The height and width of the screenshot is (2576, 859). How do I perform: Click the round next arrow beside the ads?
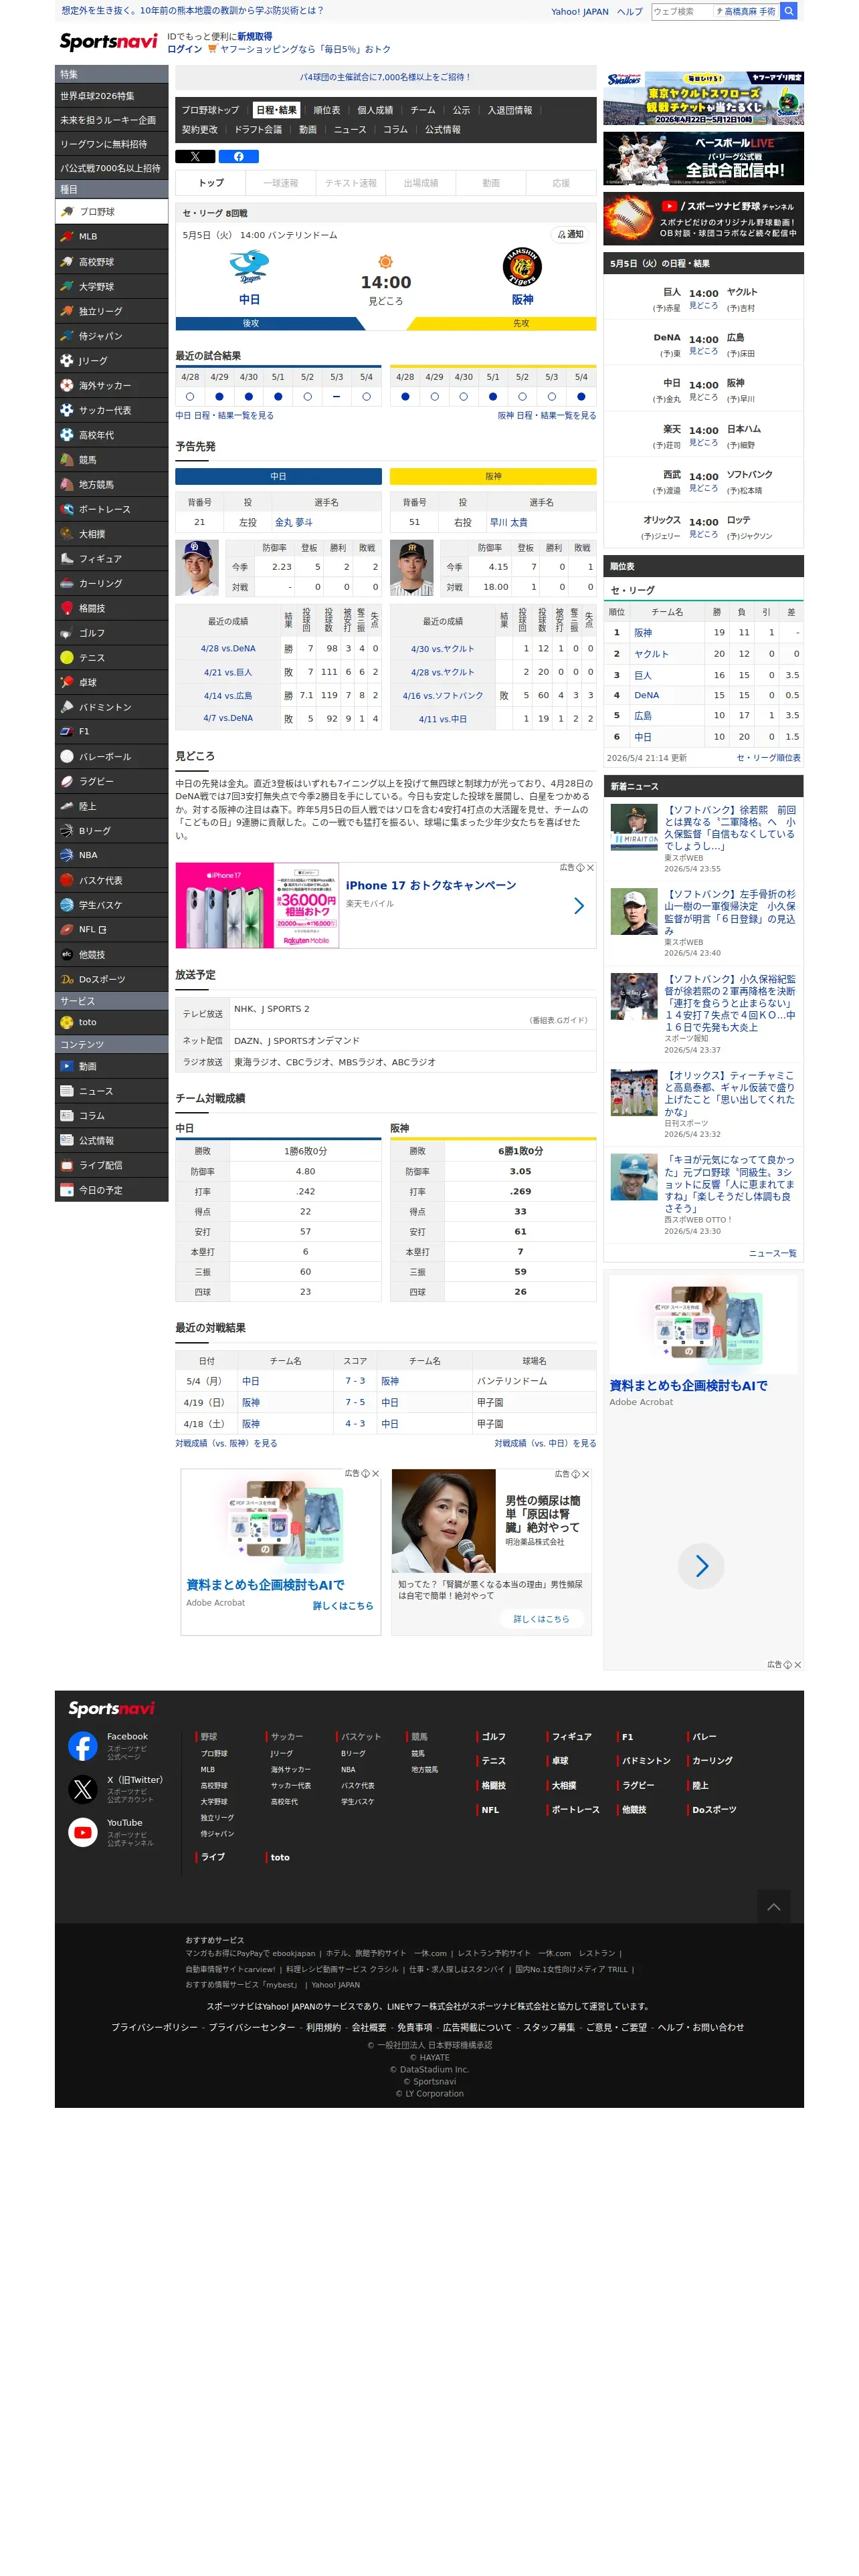[x=702, y=1567]
